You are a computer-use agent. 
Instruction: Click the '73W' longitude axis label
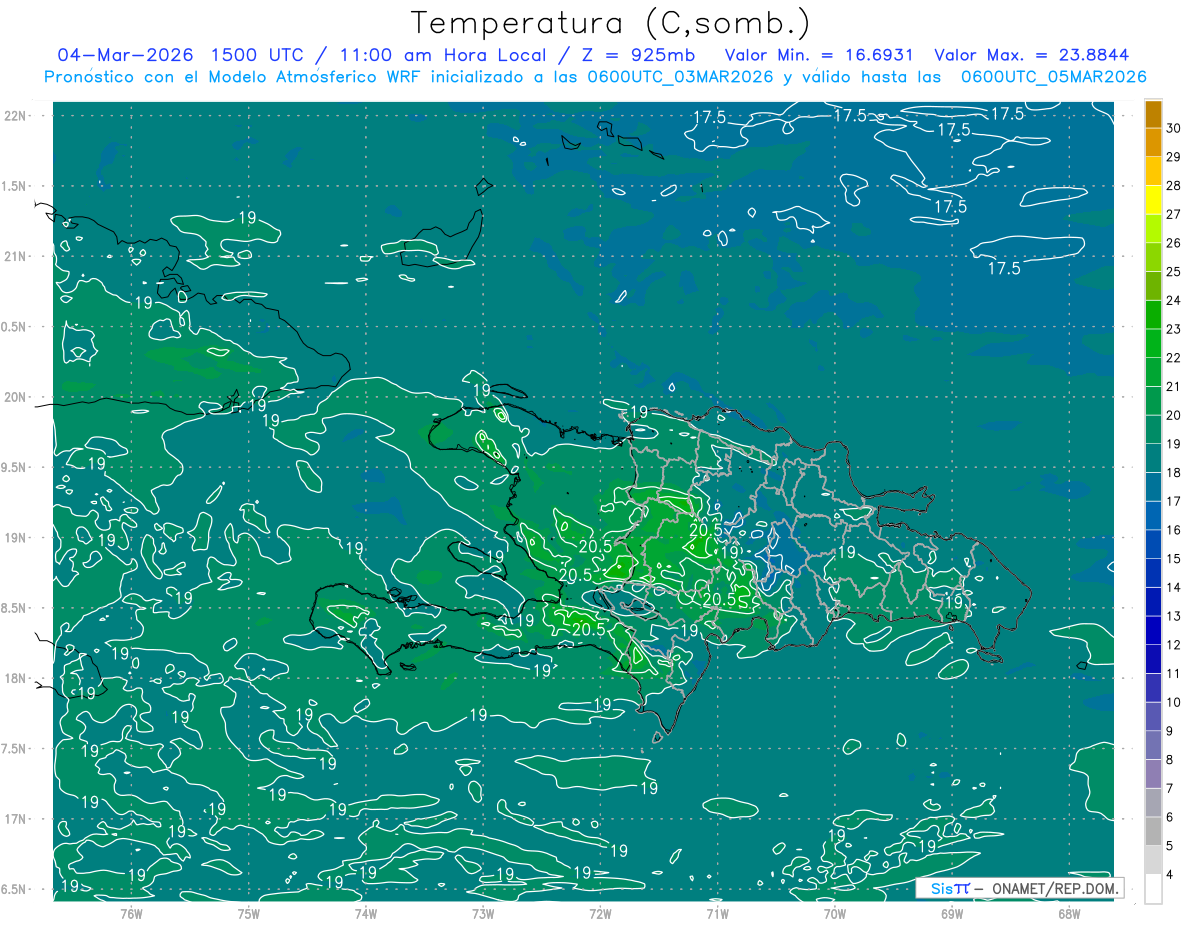(x=483, y=913)
